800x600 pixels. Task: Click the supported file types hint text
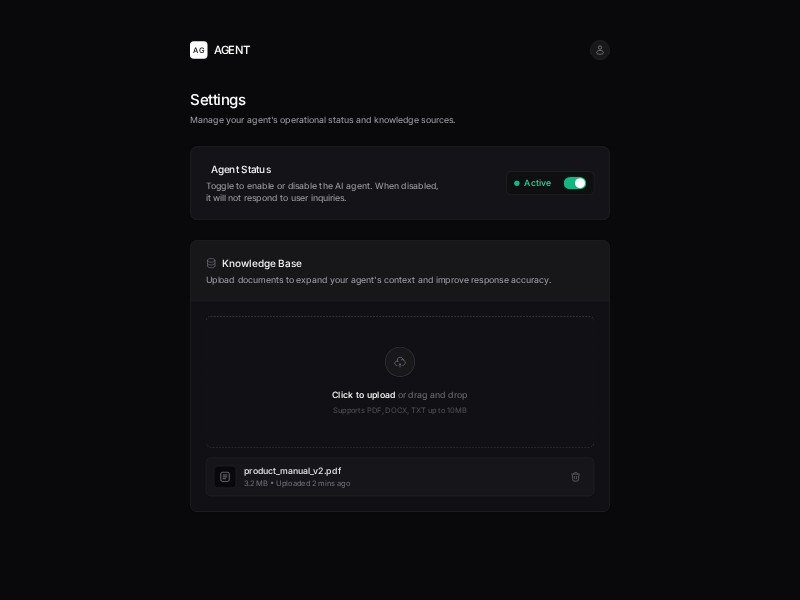pos(400,410)
